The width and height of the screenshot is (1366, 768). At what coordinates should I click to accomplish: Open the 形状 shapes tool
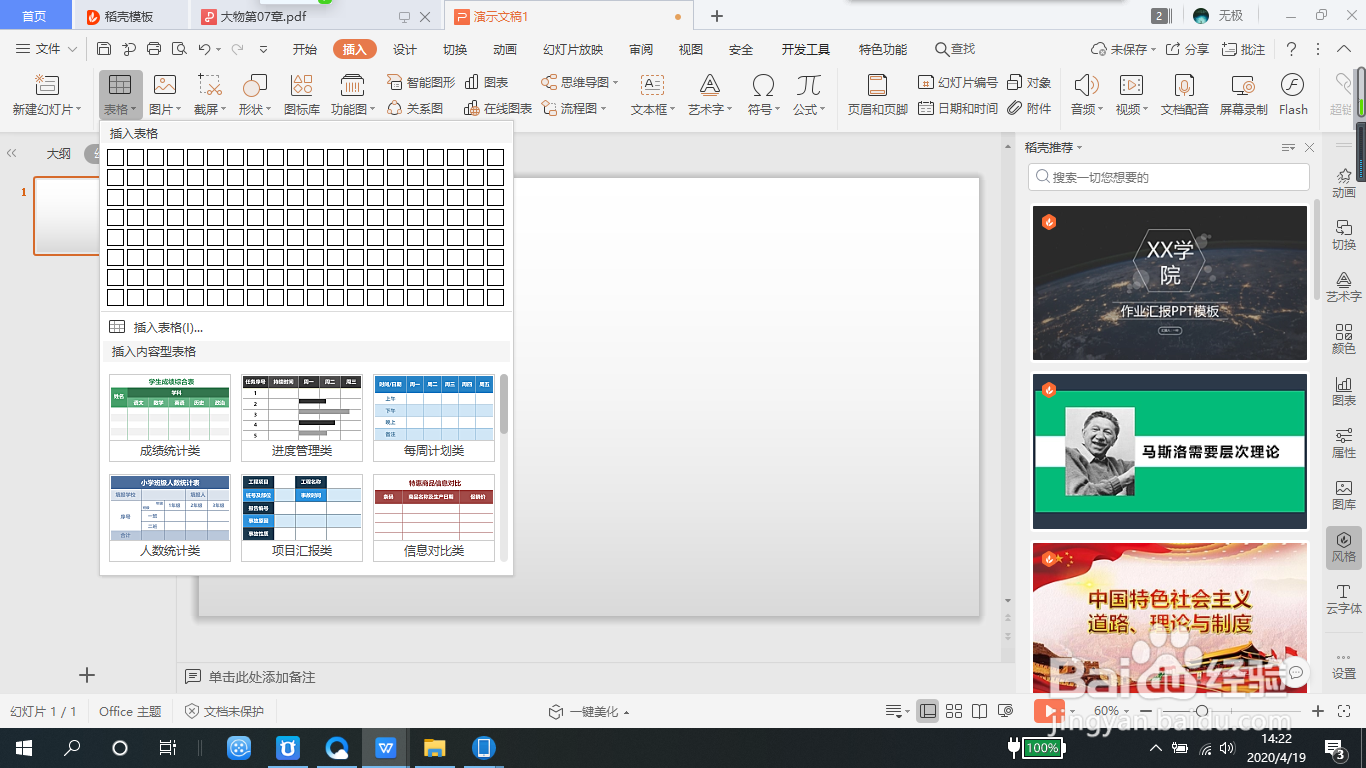255,95
